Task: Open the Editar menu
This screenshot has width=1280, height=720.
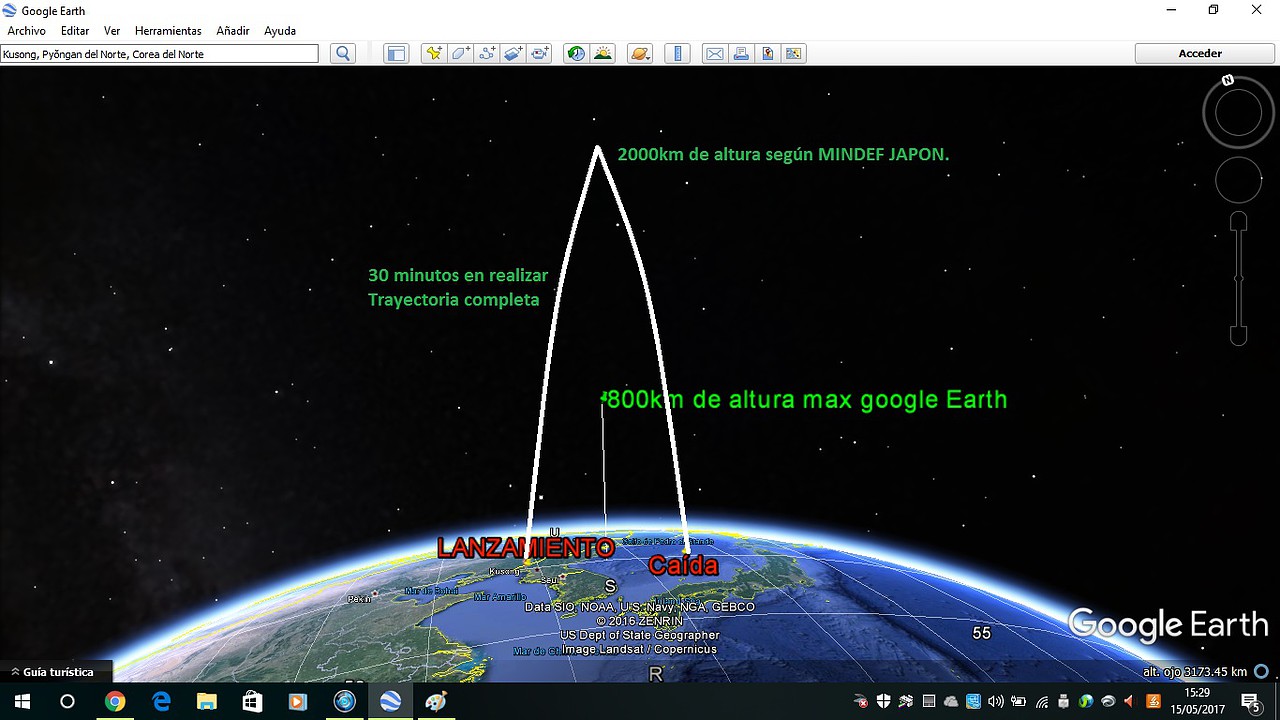Action: tap(75, 31)
